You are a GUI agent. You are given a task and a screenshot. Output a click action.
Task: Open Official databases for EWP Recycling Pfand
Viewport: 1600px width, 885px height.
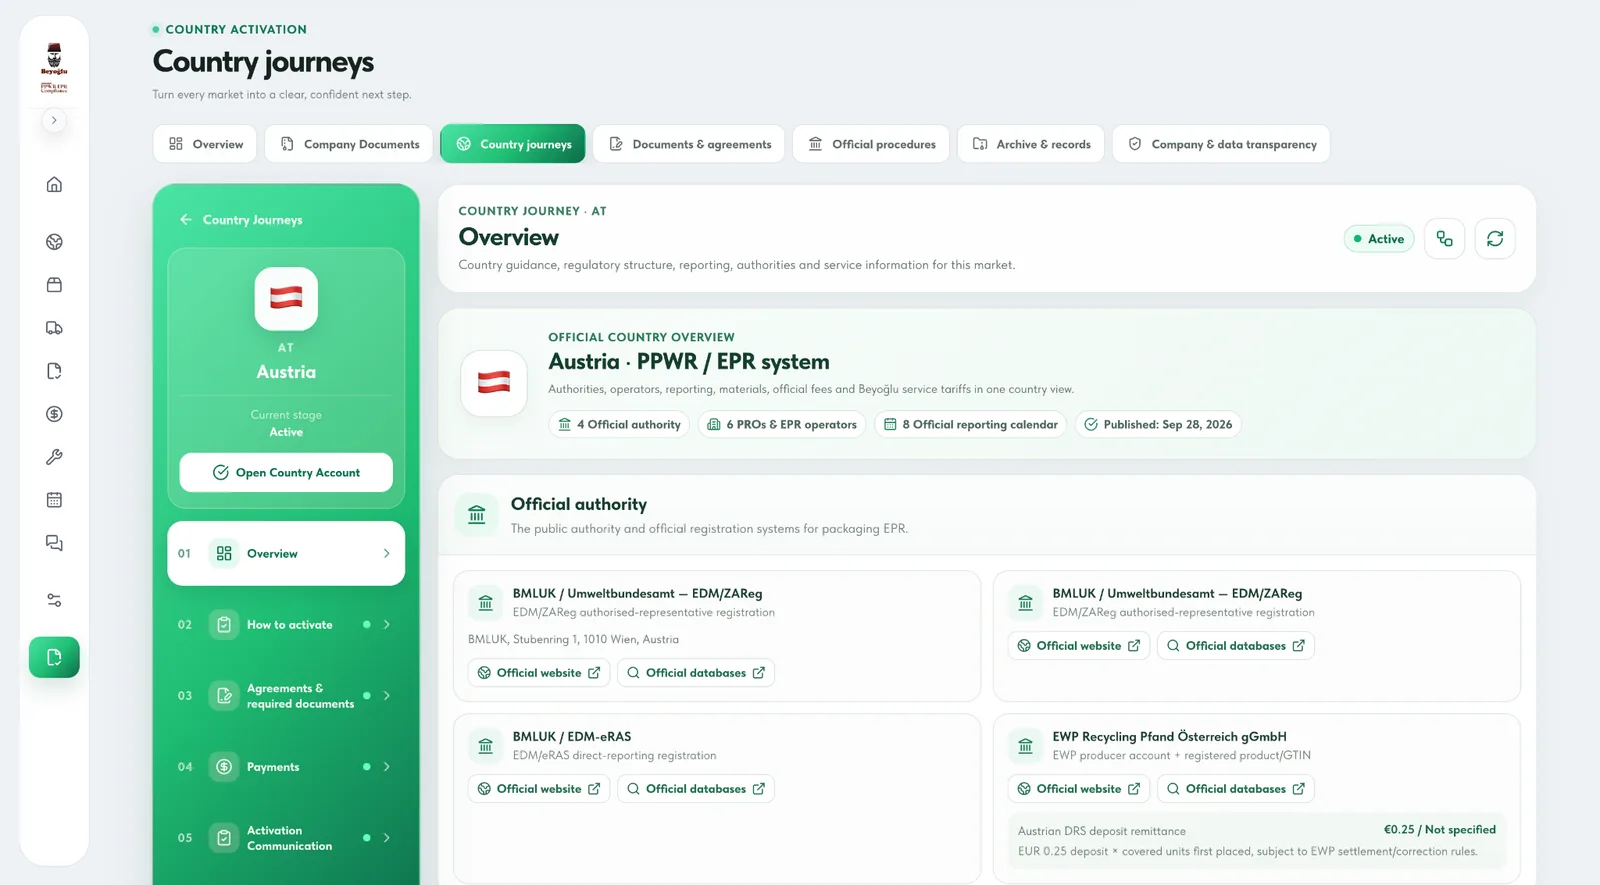point(1236,789)
